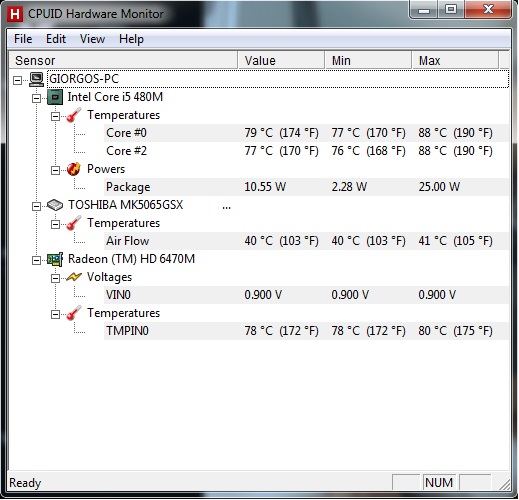Screen dimensions: 519x500
Task: Collapse the Voltages branch
Action: click(x=55, y=278)
